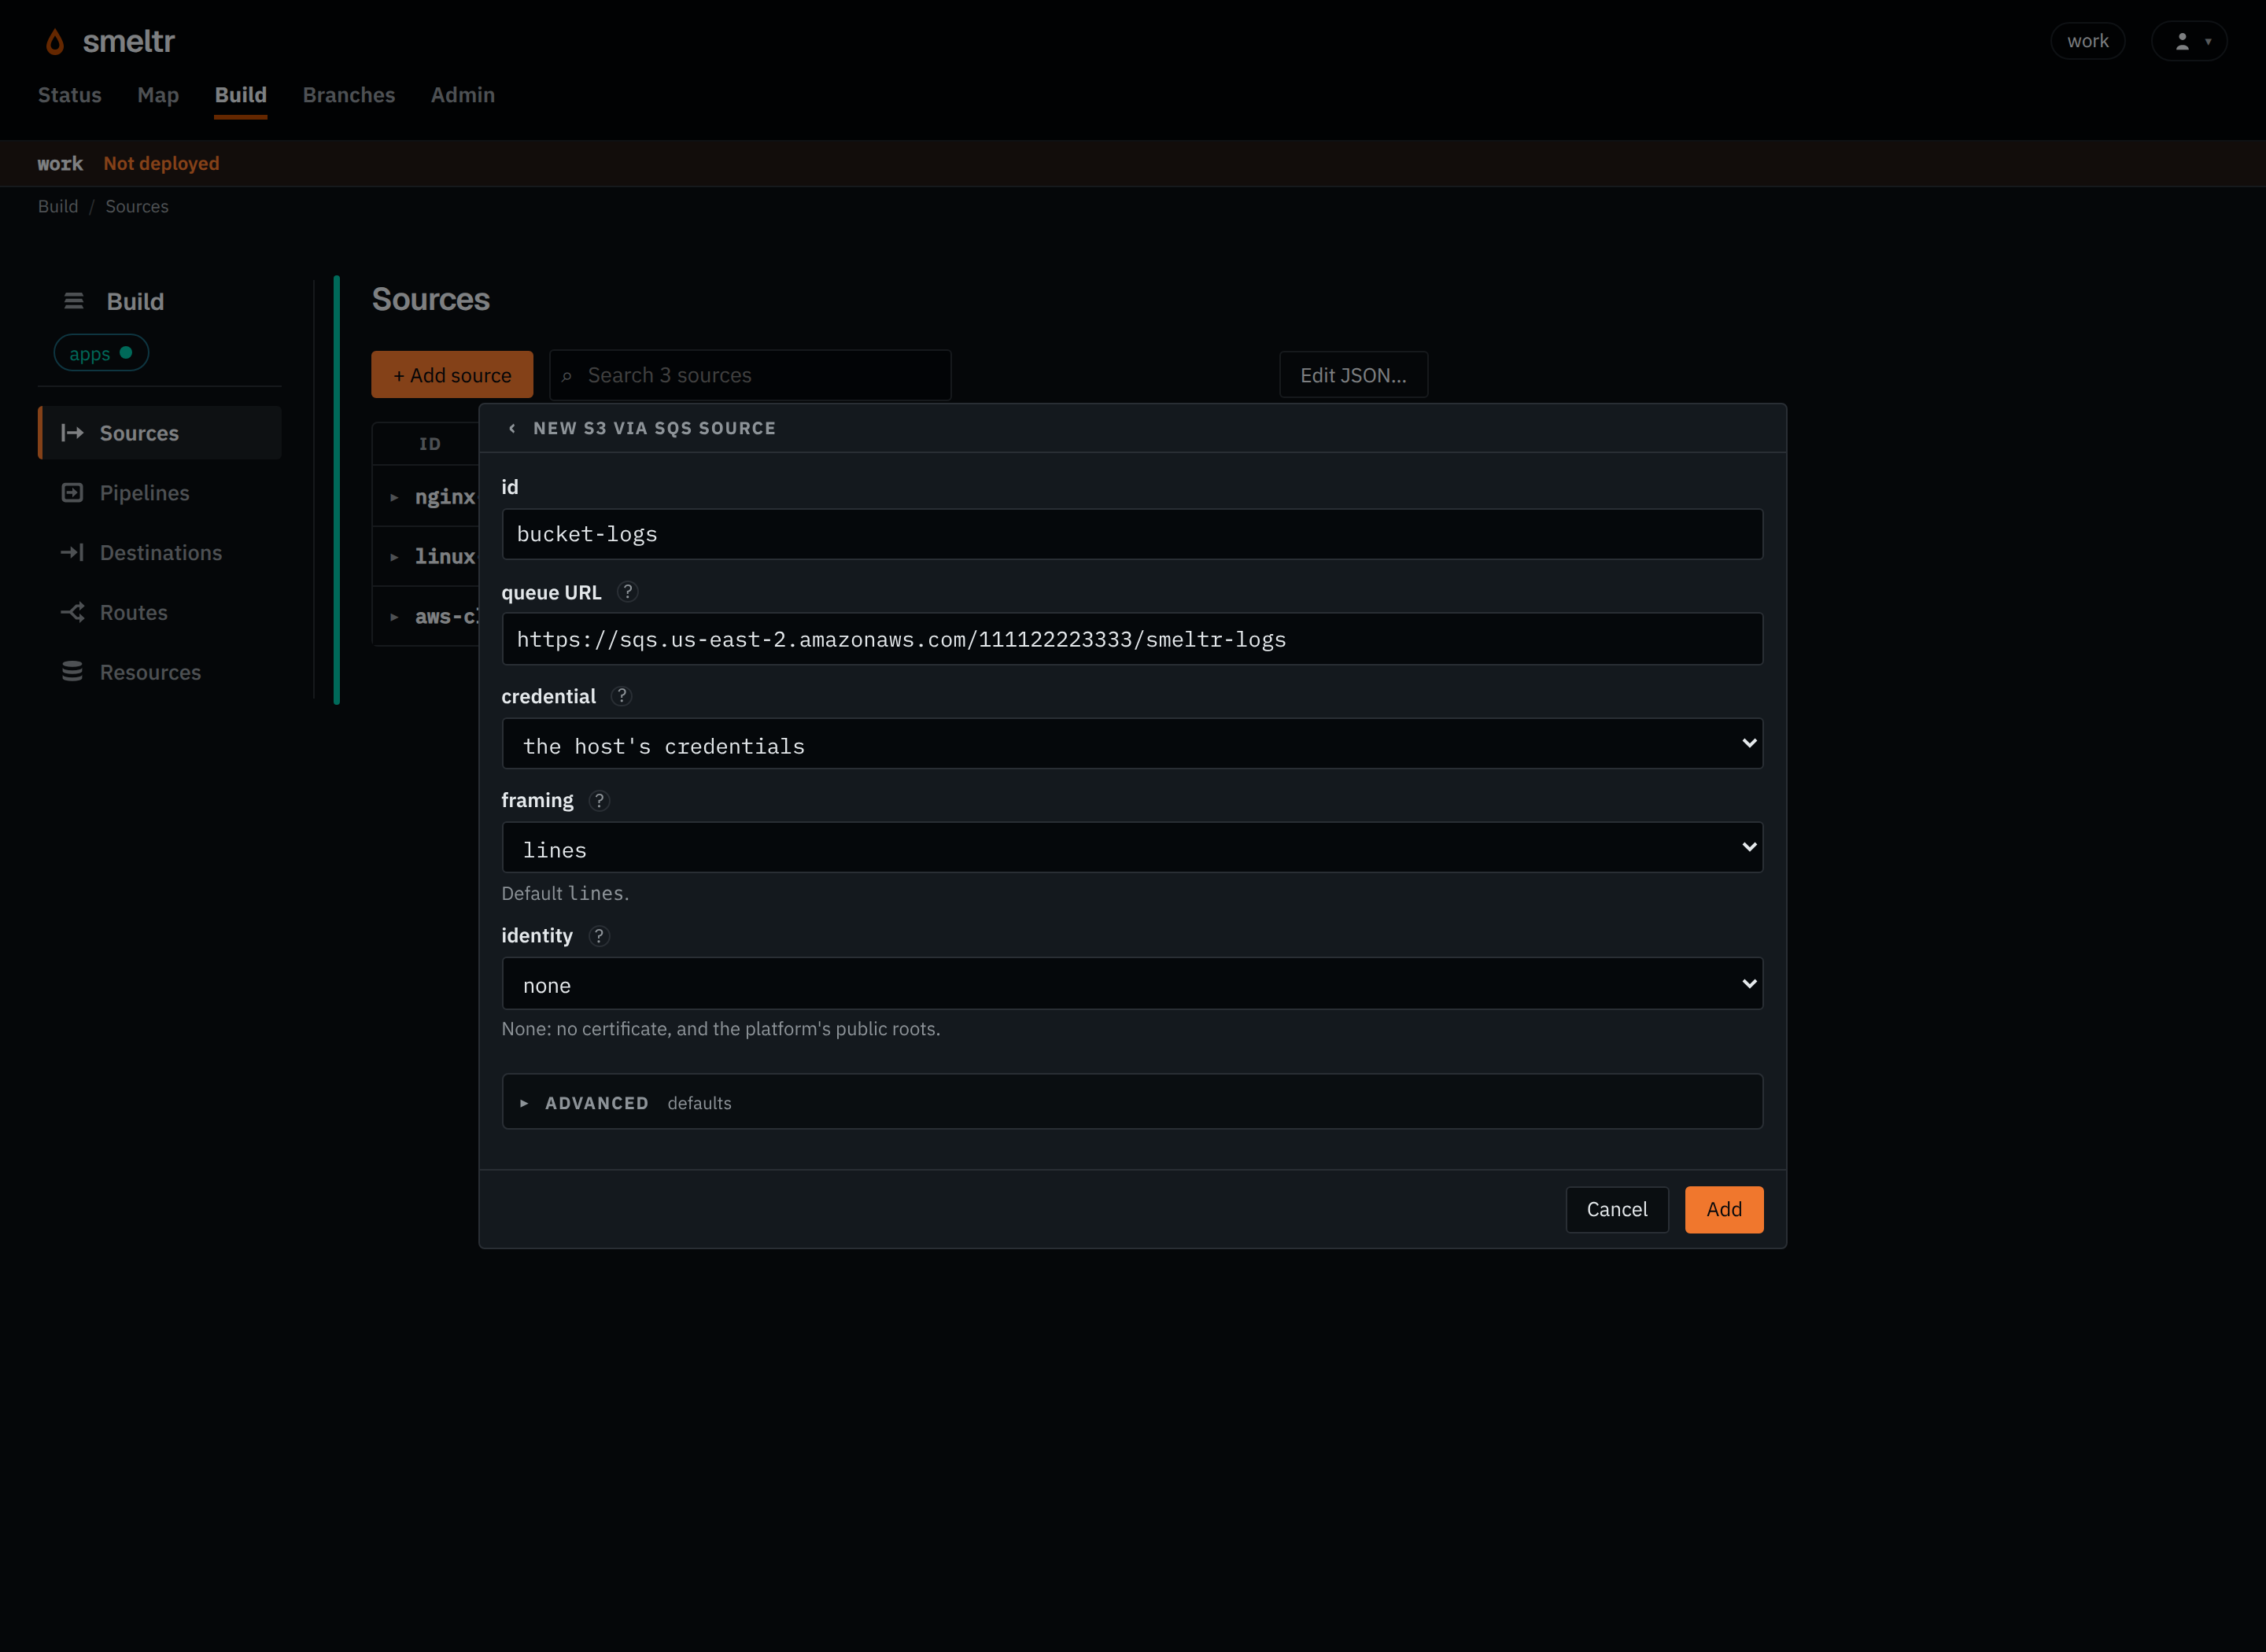
Task: Open help for credential field
Action: [x=622, y=696]
